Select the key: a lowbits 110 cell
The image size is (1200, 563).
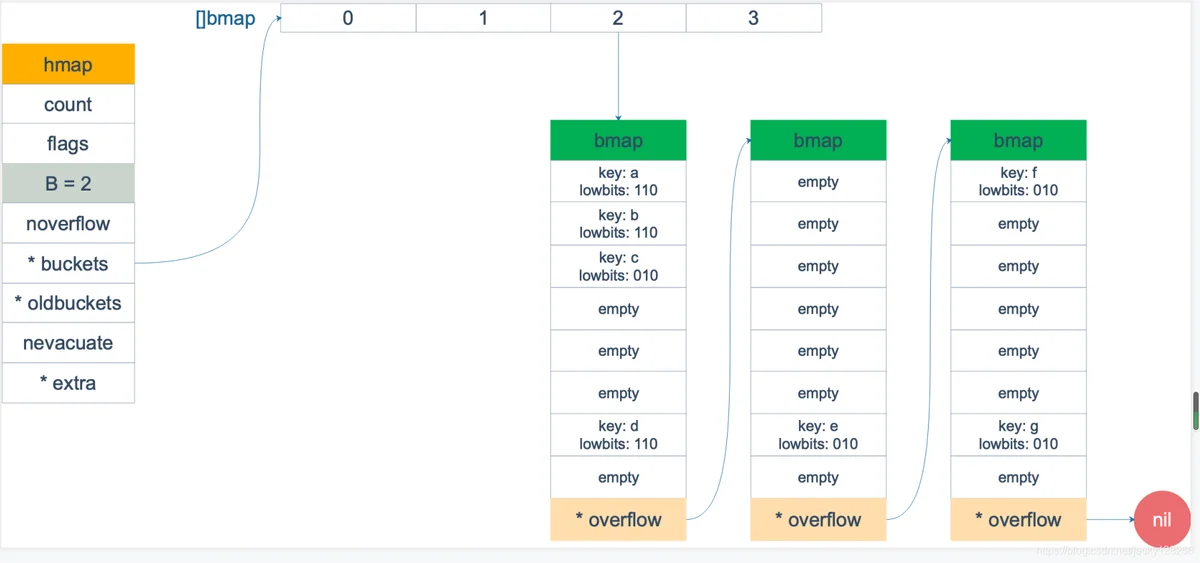[618, 181]
